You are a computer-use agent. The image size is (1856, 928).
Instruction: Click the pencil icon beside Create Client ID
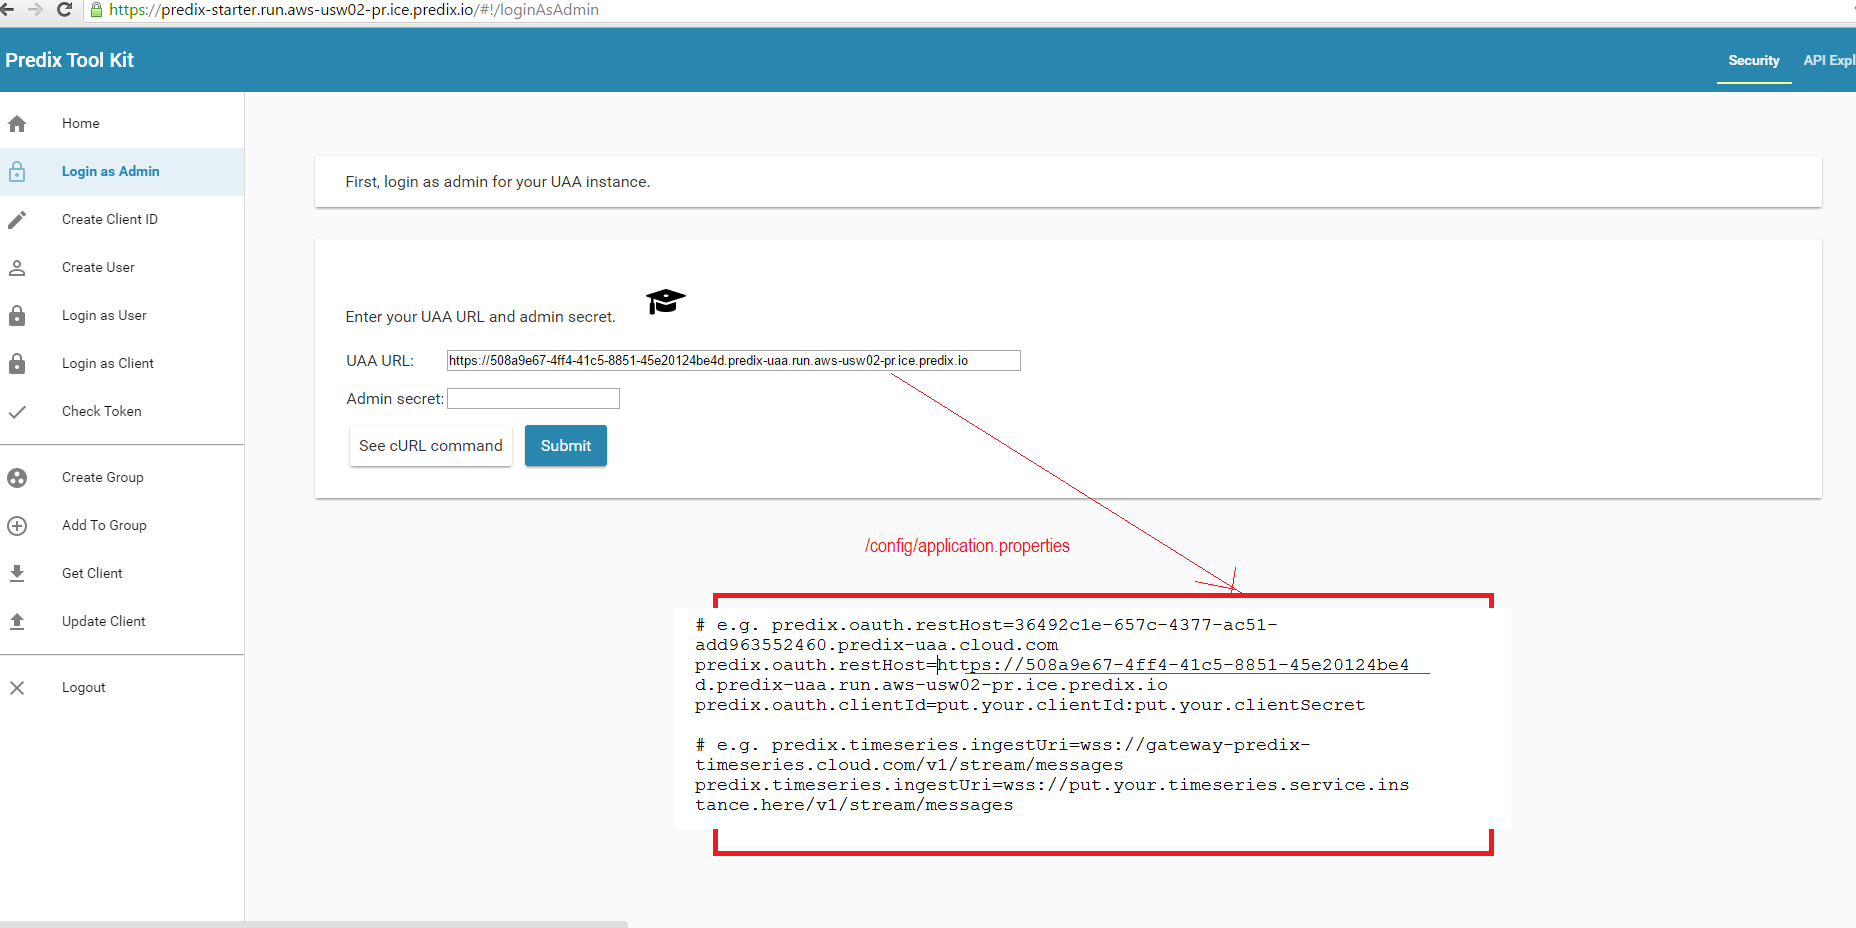click(17, 220)
